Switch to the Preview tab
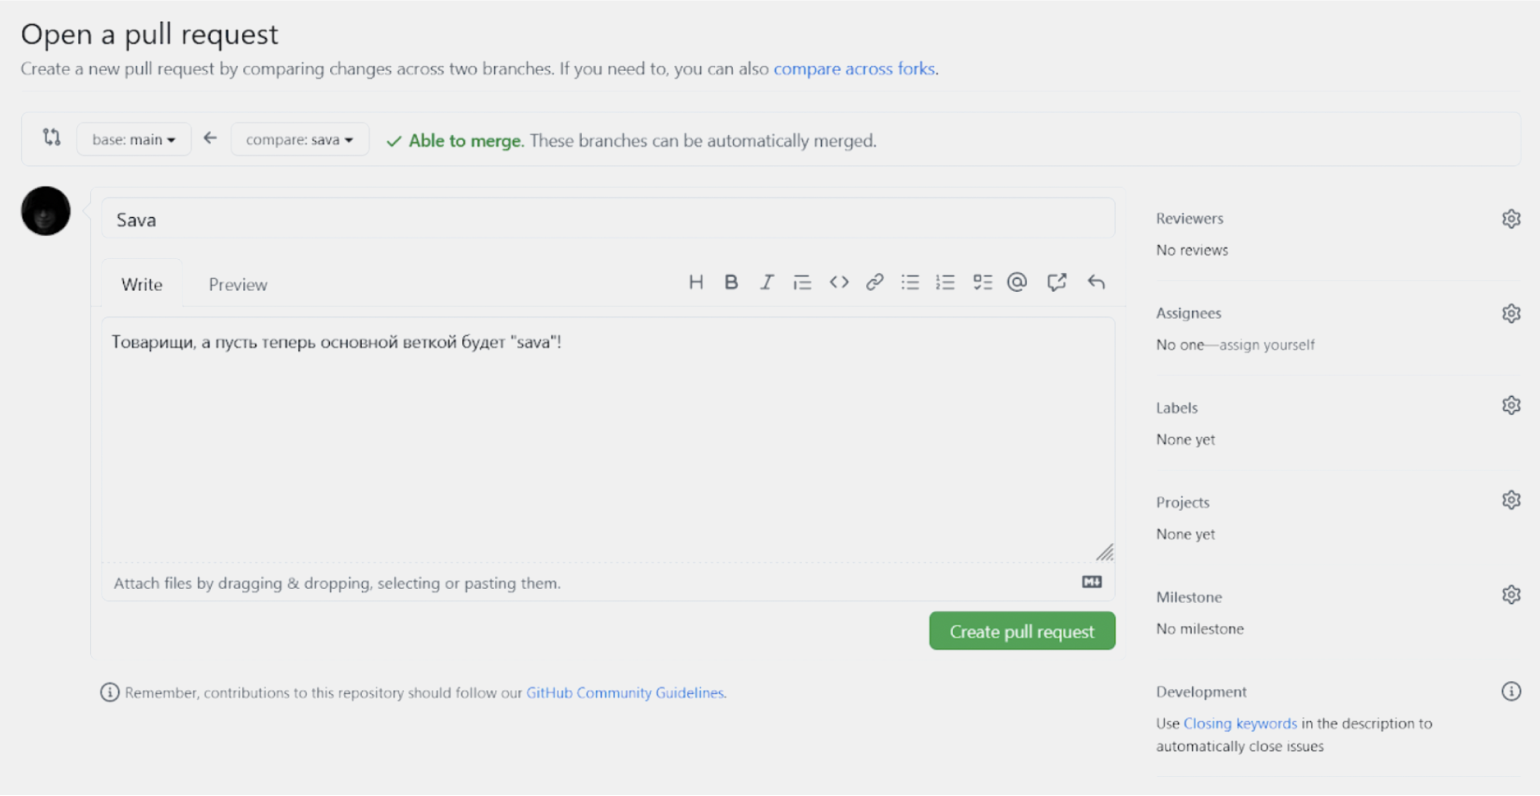Image resolution: width=1540 pixels, height=796 pixels. coord(238,285)
